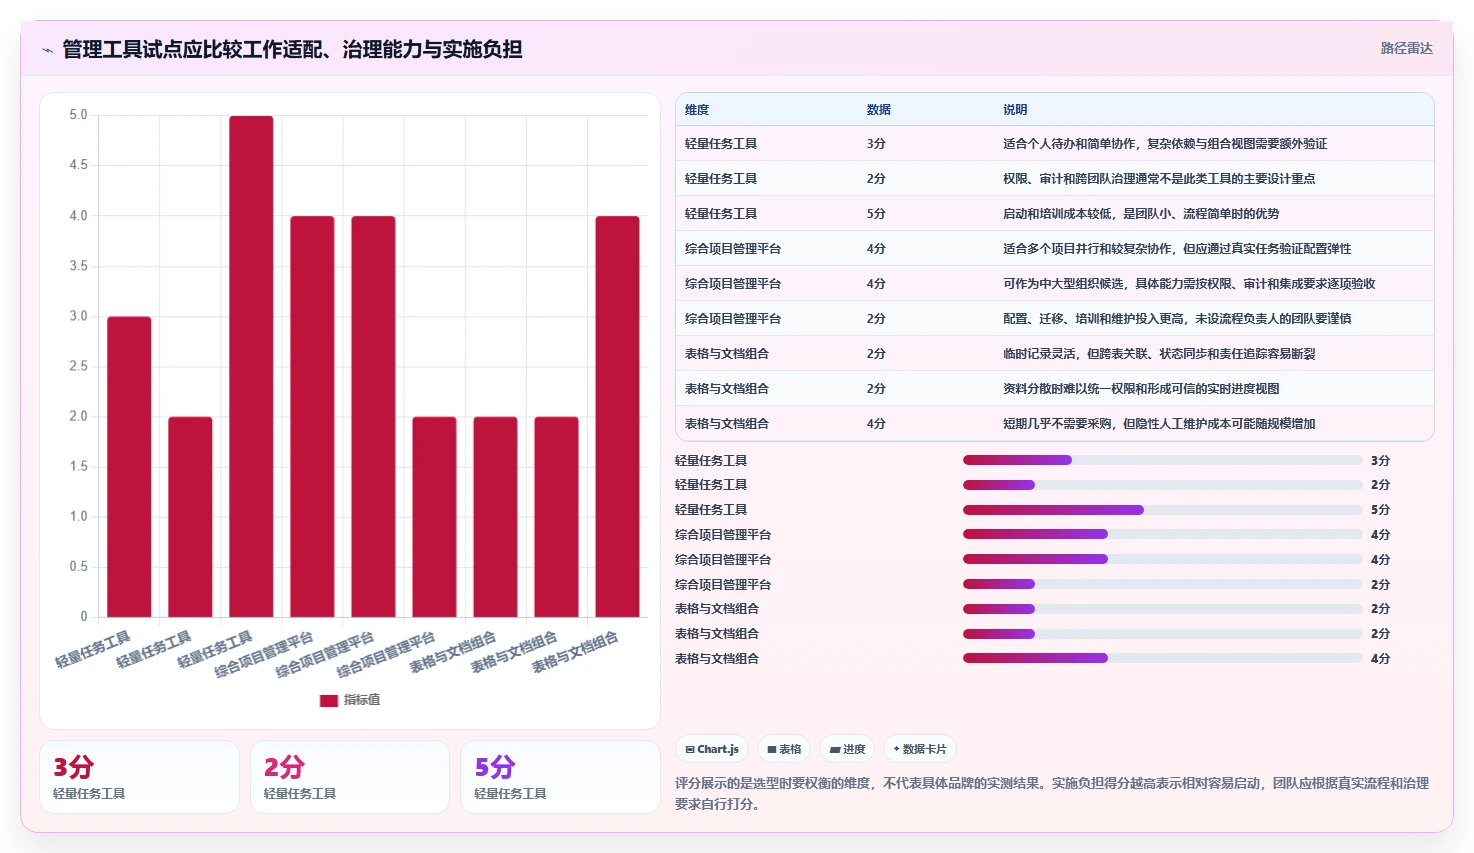Select row text 适合个人待办和简单协作
Viewport: 1474px width, 853px height.
[x=1069, y=144]
